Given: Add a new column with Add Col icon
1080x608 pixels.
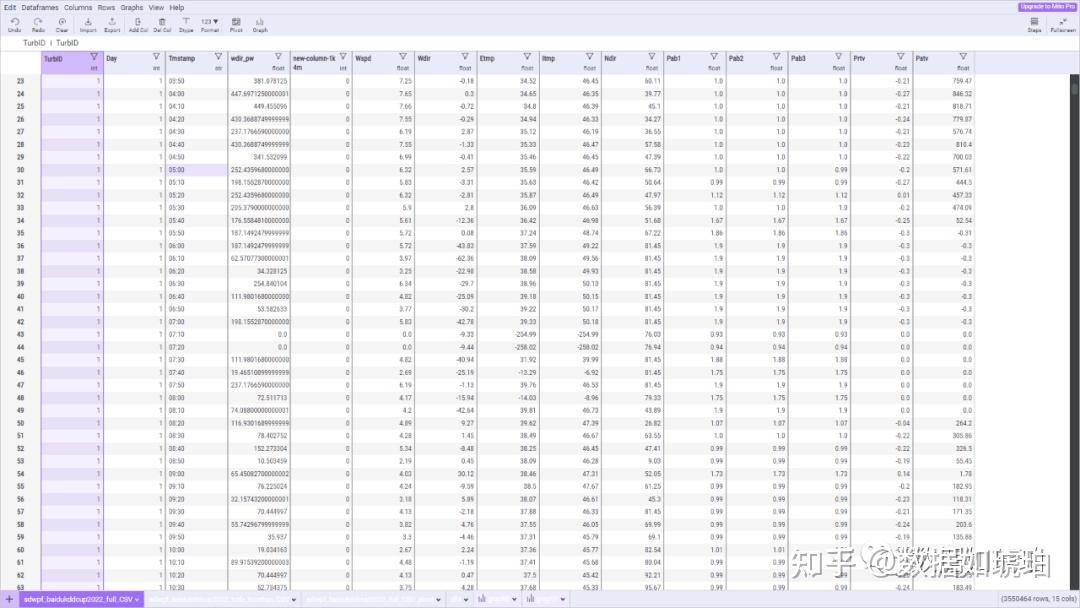Looking at the screenshot, I should [x=136, y=23].
